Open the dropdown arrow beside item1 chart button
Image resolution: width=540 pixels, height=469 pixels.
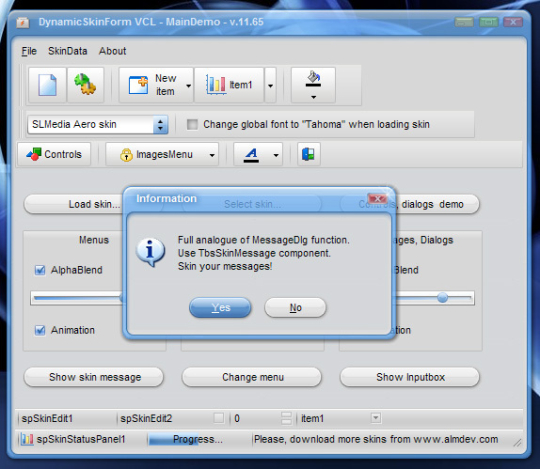(271, 86)
